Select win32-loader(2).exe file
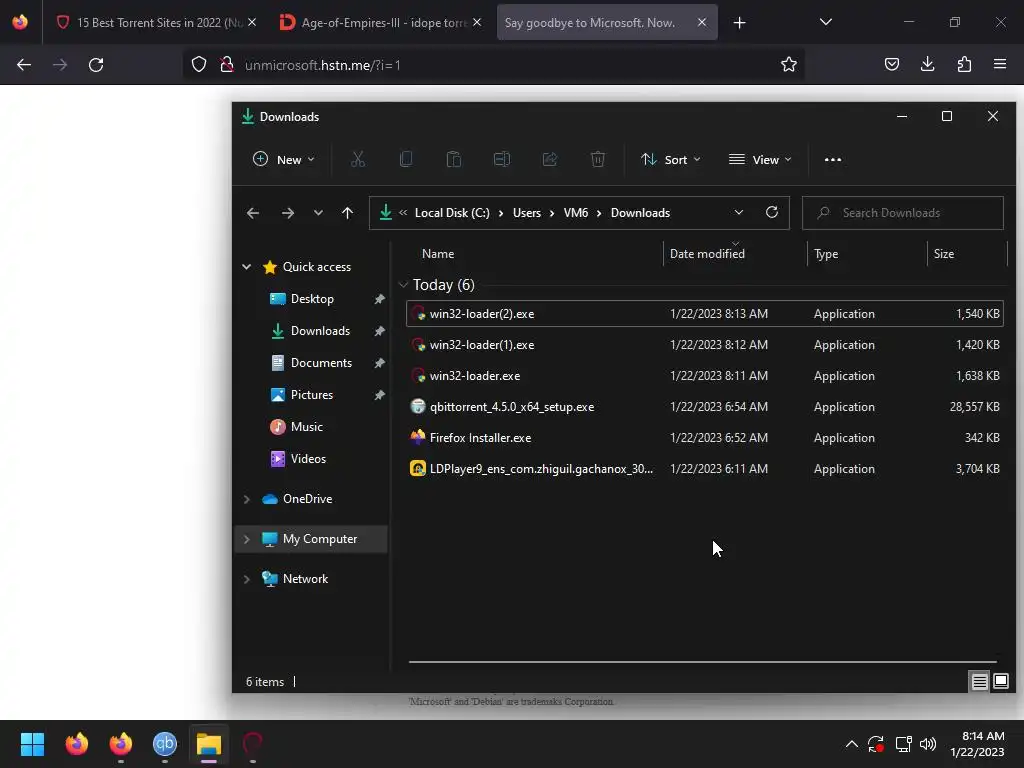This screenshot has width=1024, height=768. tap(705, 313)
